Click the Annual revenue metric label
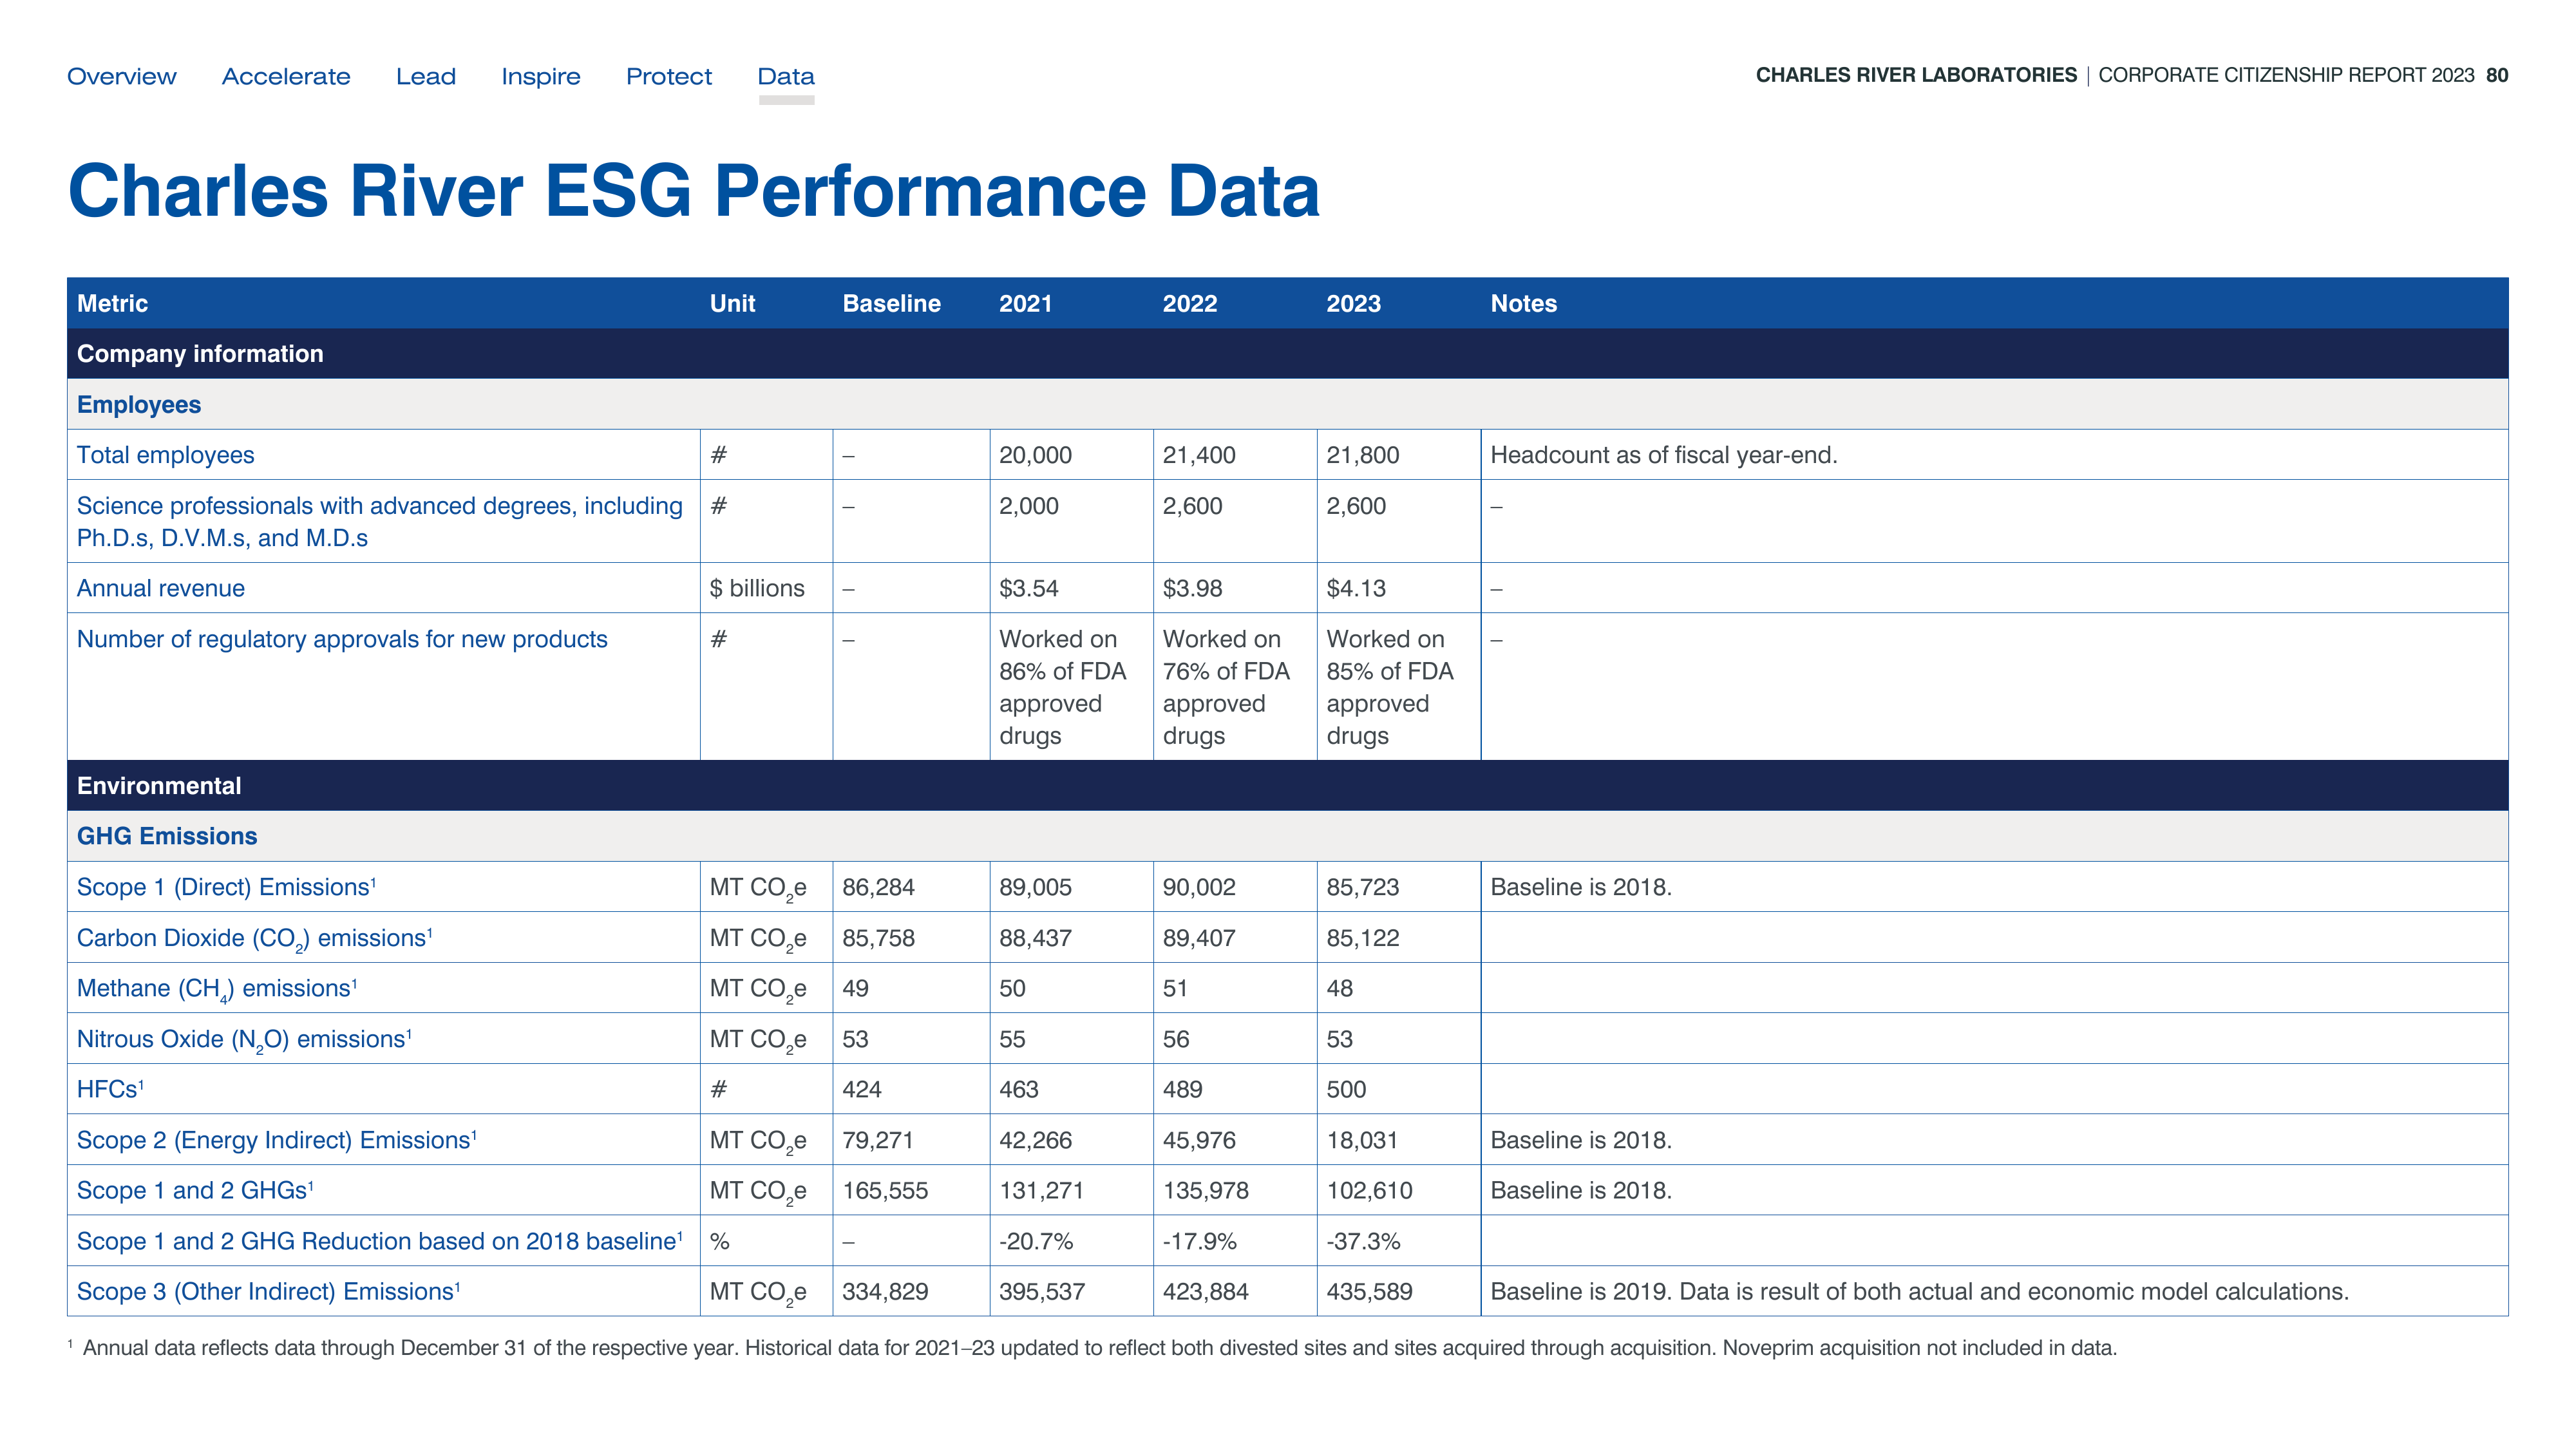 tap(160, 588)
